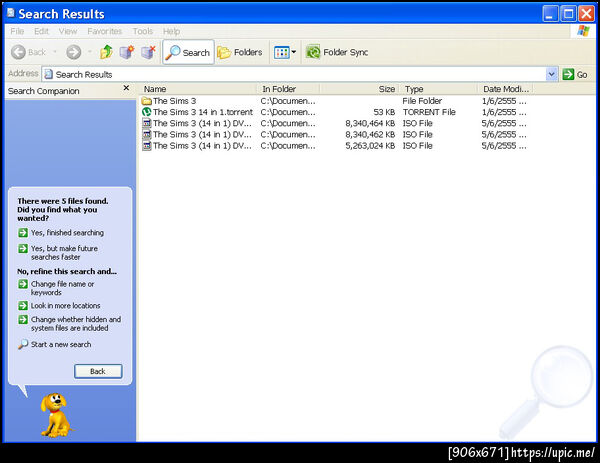The height and width of the screenshot is (463, 600).
Task: Maximize the Search Results window
Action: [568, 14]
